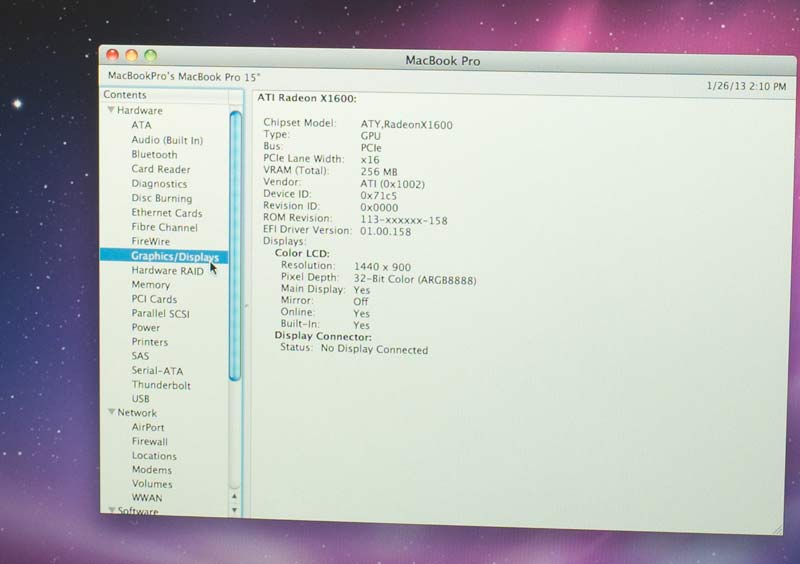Open Locations network entry
Screen dimensions: 800x564
[x=154, y=456]
